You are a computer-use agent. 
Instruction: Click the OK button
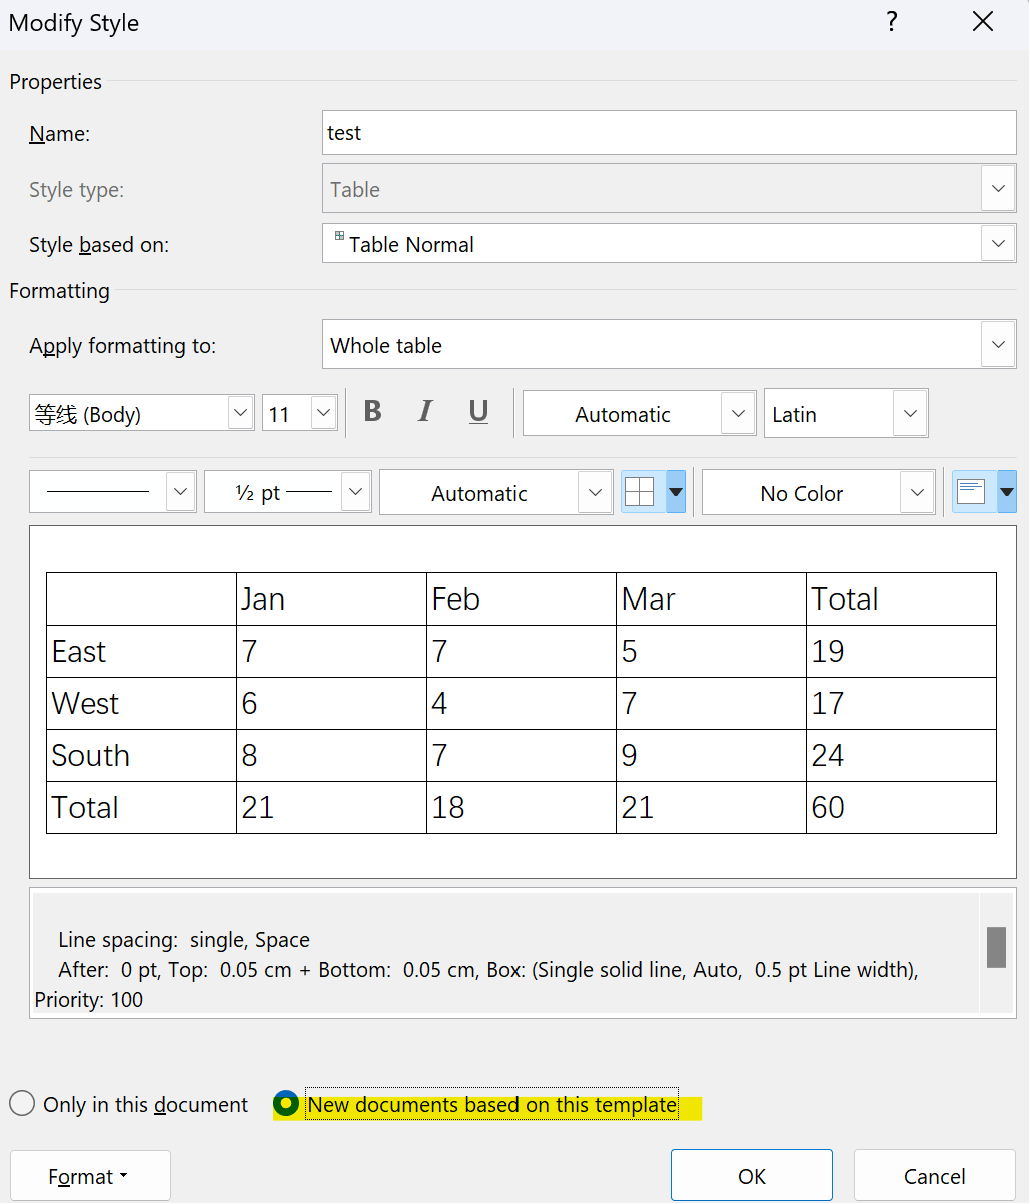[752, 1176]
